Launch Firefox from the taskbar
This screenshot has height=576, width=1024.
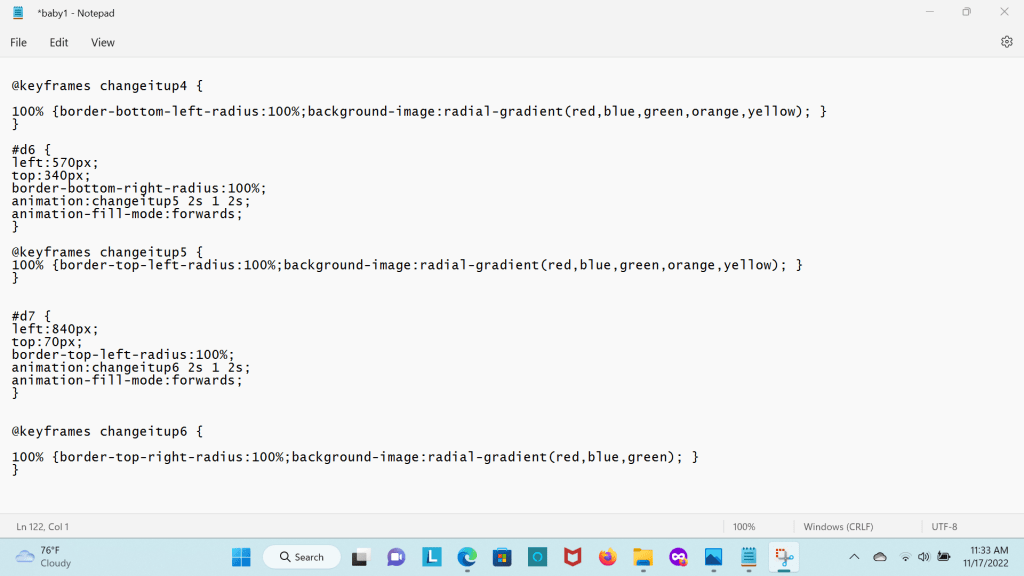tap(607, 557)
